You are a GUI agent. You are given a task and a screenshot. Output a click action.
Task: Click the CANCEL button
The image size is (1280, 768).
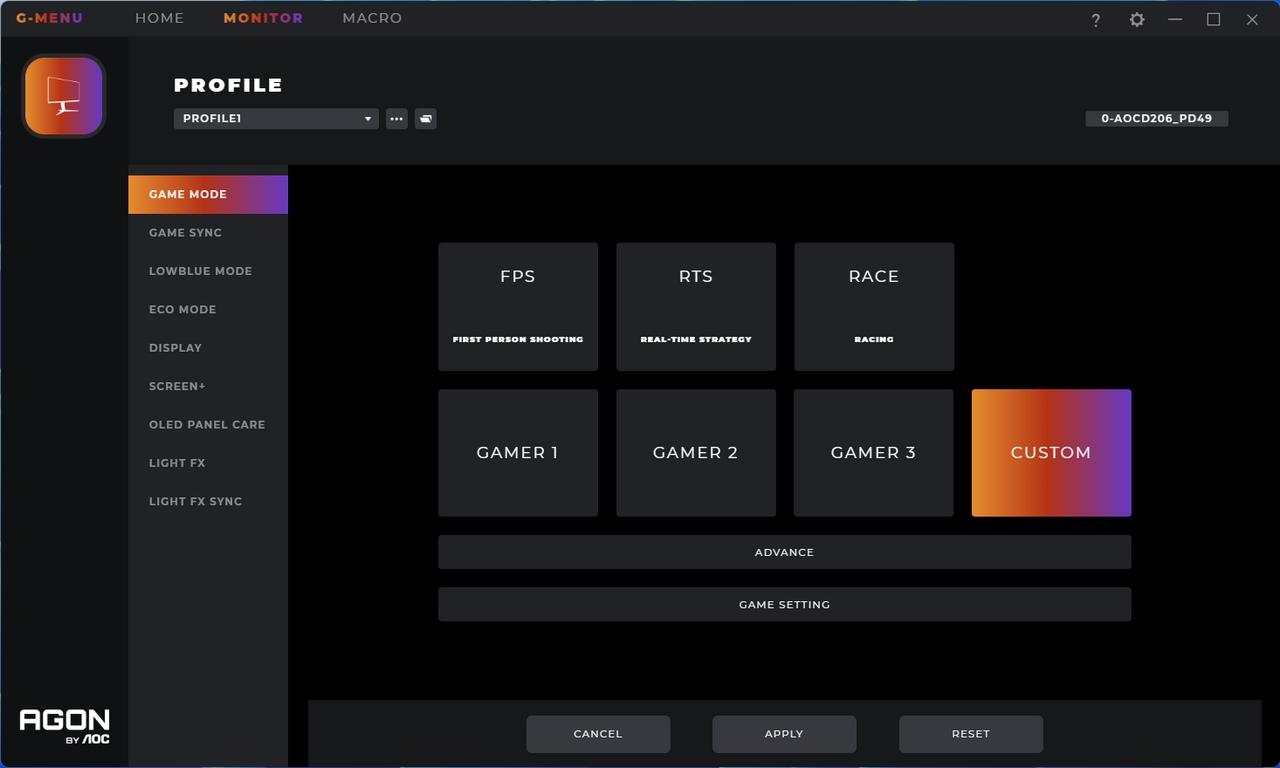pyautogui.click(x=598, y=734)
